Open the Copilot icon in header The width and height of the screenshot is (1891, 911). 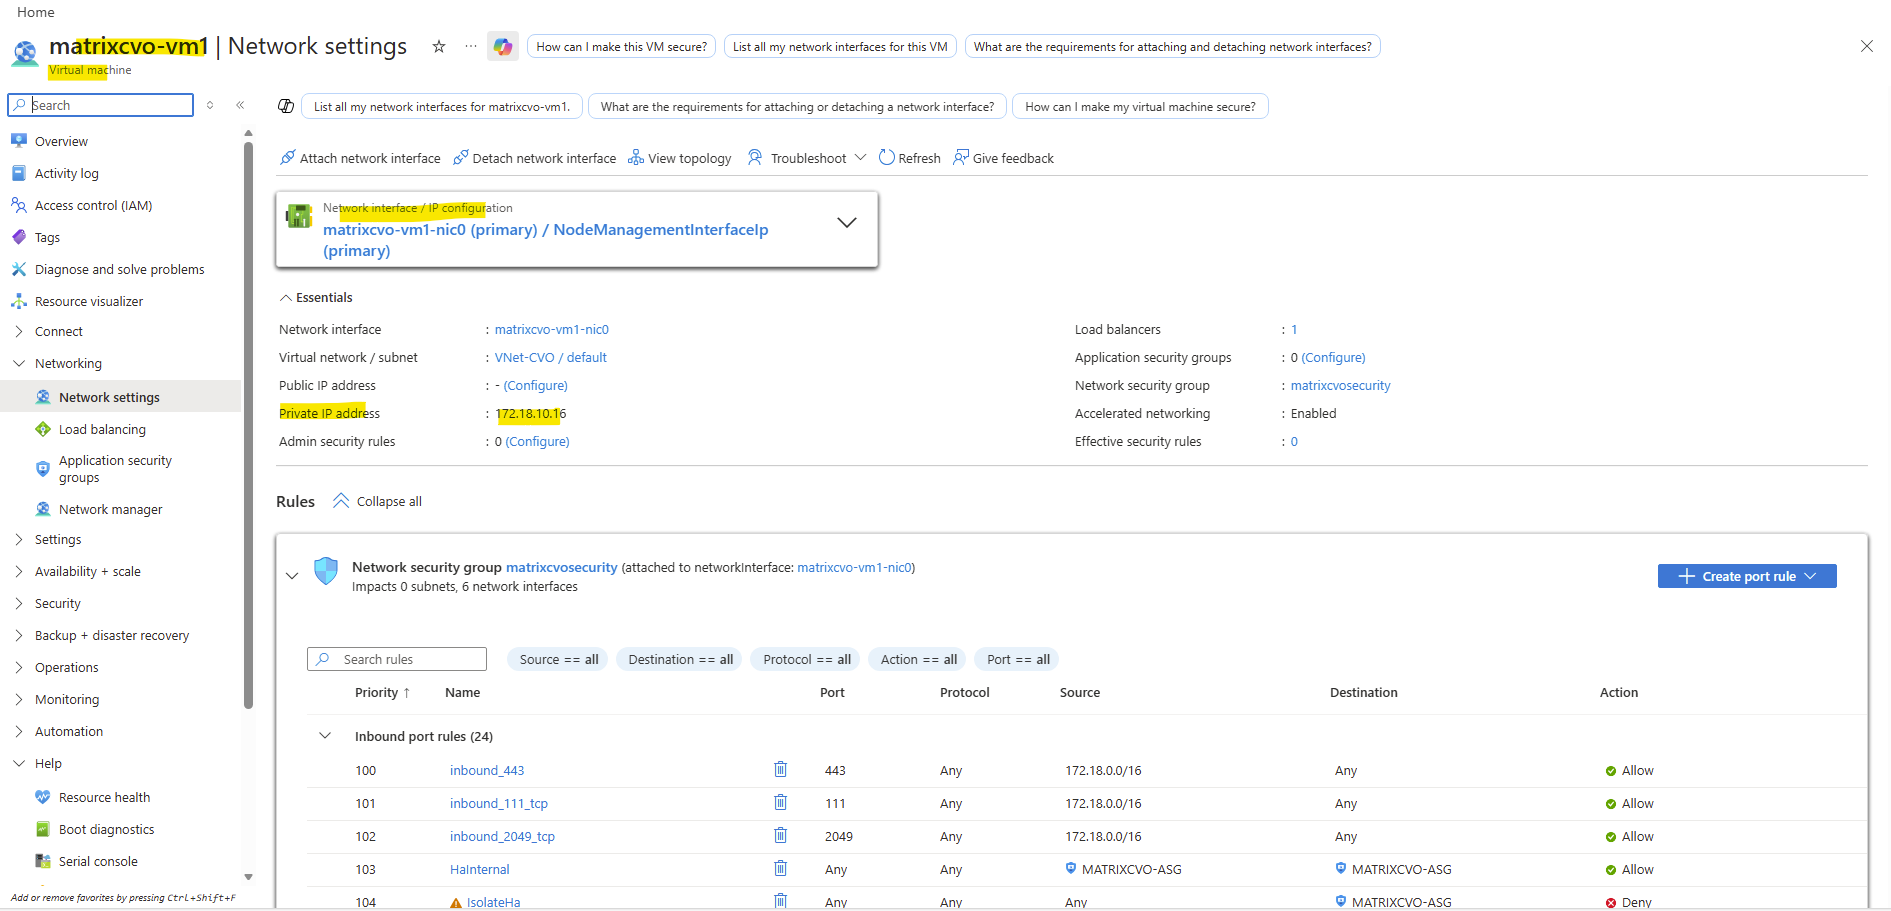[502, 46]
